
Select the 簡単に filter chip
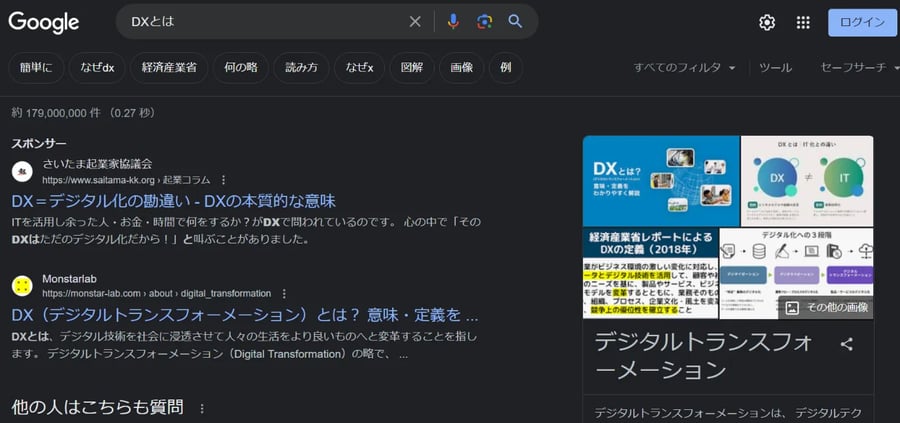[36, 68]
